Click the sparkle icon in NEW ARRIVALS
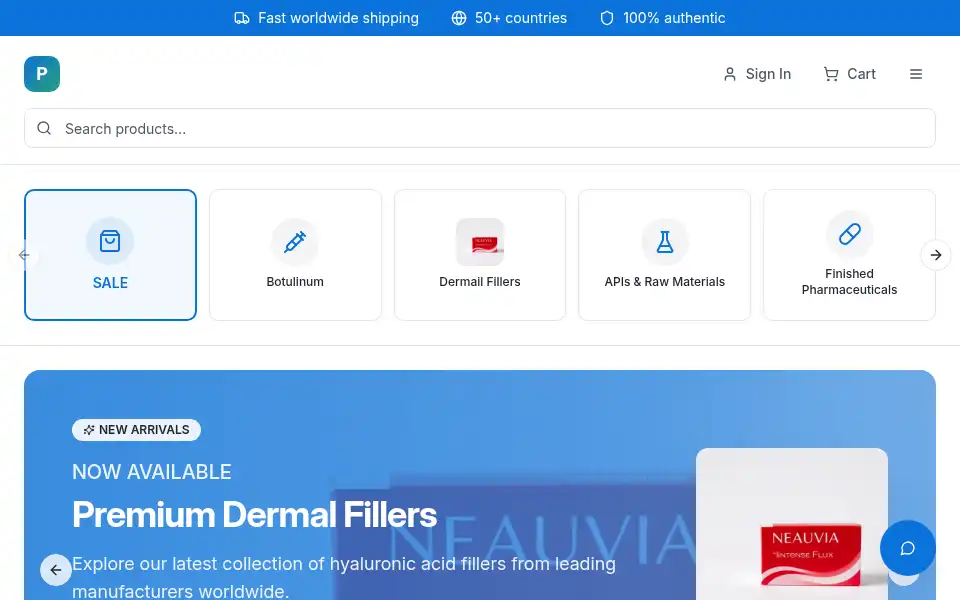 [89, 430]
